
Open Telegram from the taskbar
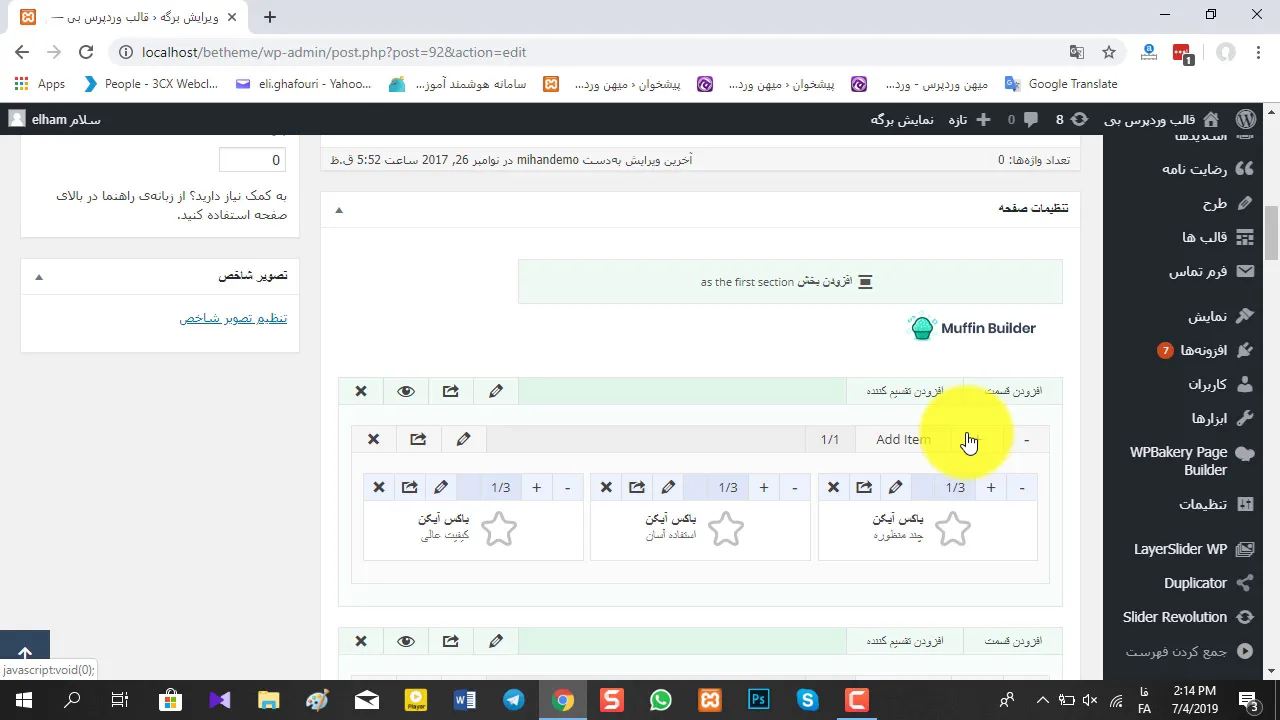(514, 700)
